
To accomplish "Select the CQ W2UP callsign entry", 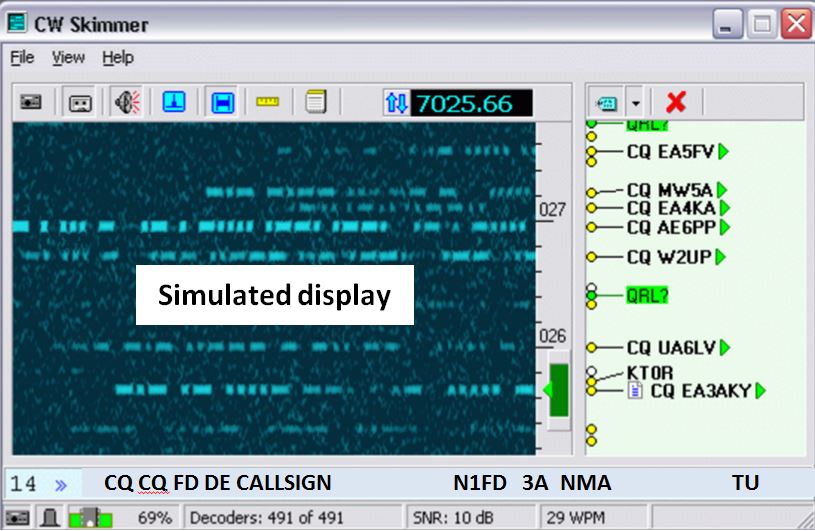I will click(669, 257).
